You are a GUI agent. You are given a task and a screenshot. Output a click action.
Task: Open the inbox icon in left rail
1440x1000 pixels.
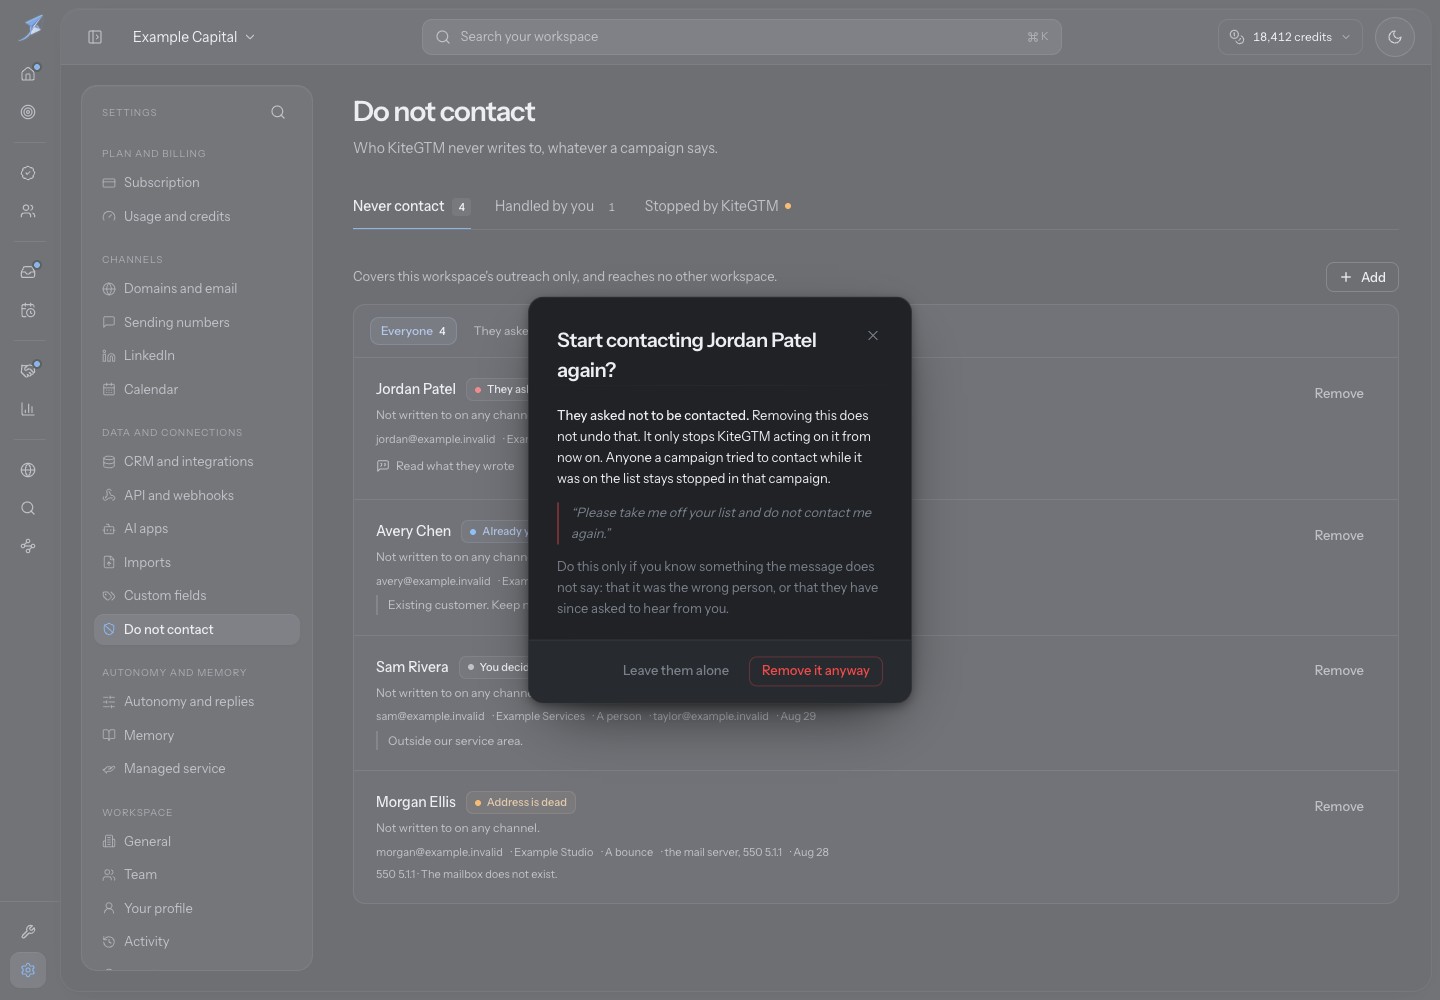pos(28,272)
